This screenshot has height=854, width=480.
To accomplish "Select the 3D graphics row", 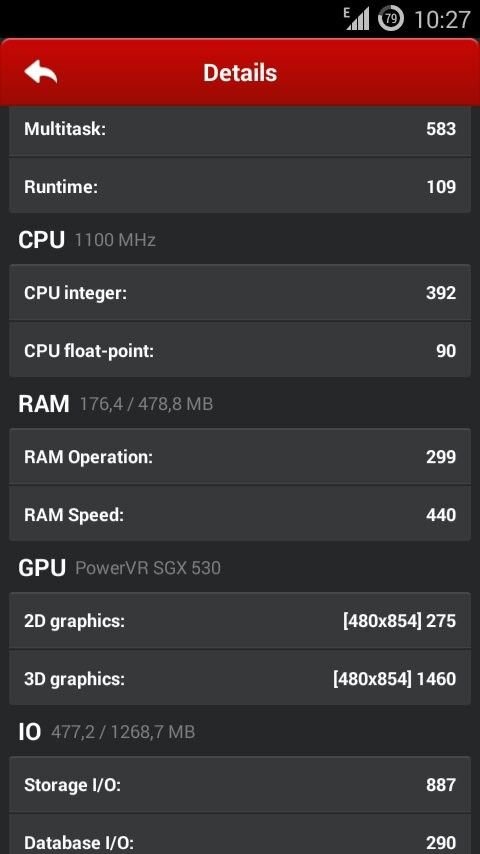I will 240,679.
